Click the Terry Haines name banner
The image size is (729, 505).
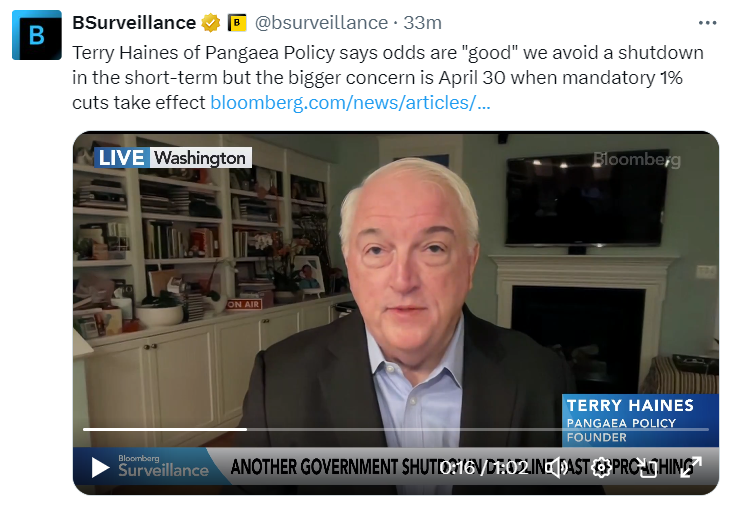640,420
